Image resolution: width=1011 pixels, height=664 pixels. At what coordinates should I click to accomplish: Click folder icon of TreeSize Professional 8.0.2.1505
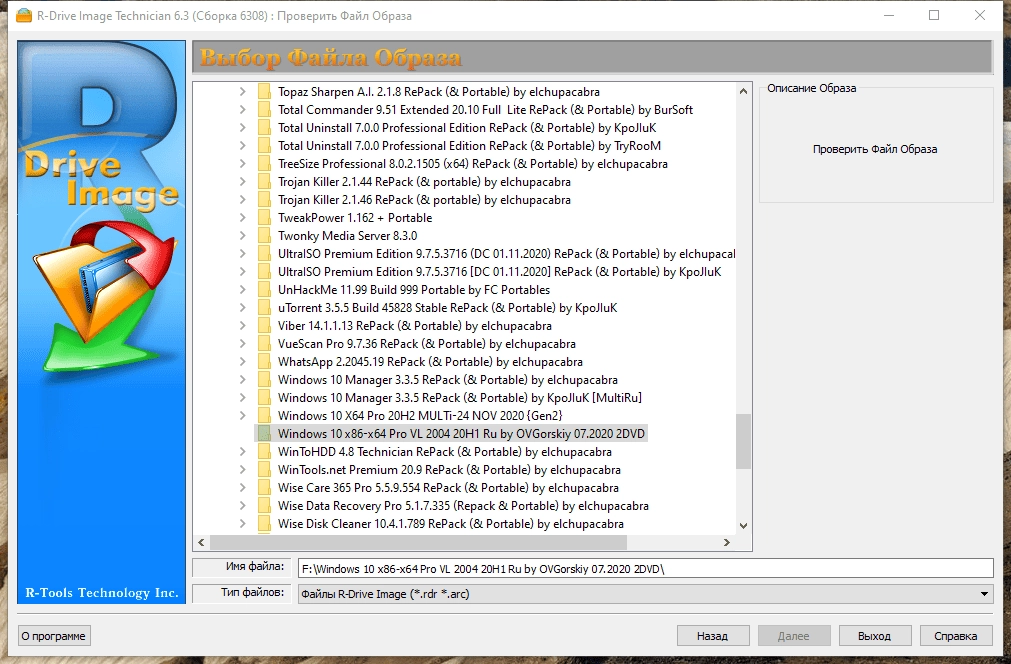[x=264, y=164]
